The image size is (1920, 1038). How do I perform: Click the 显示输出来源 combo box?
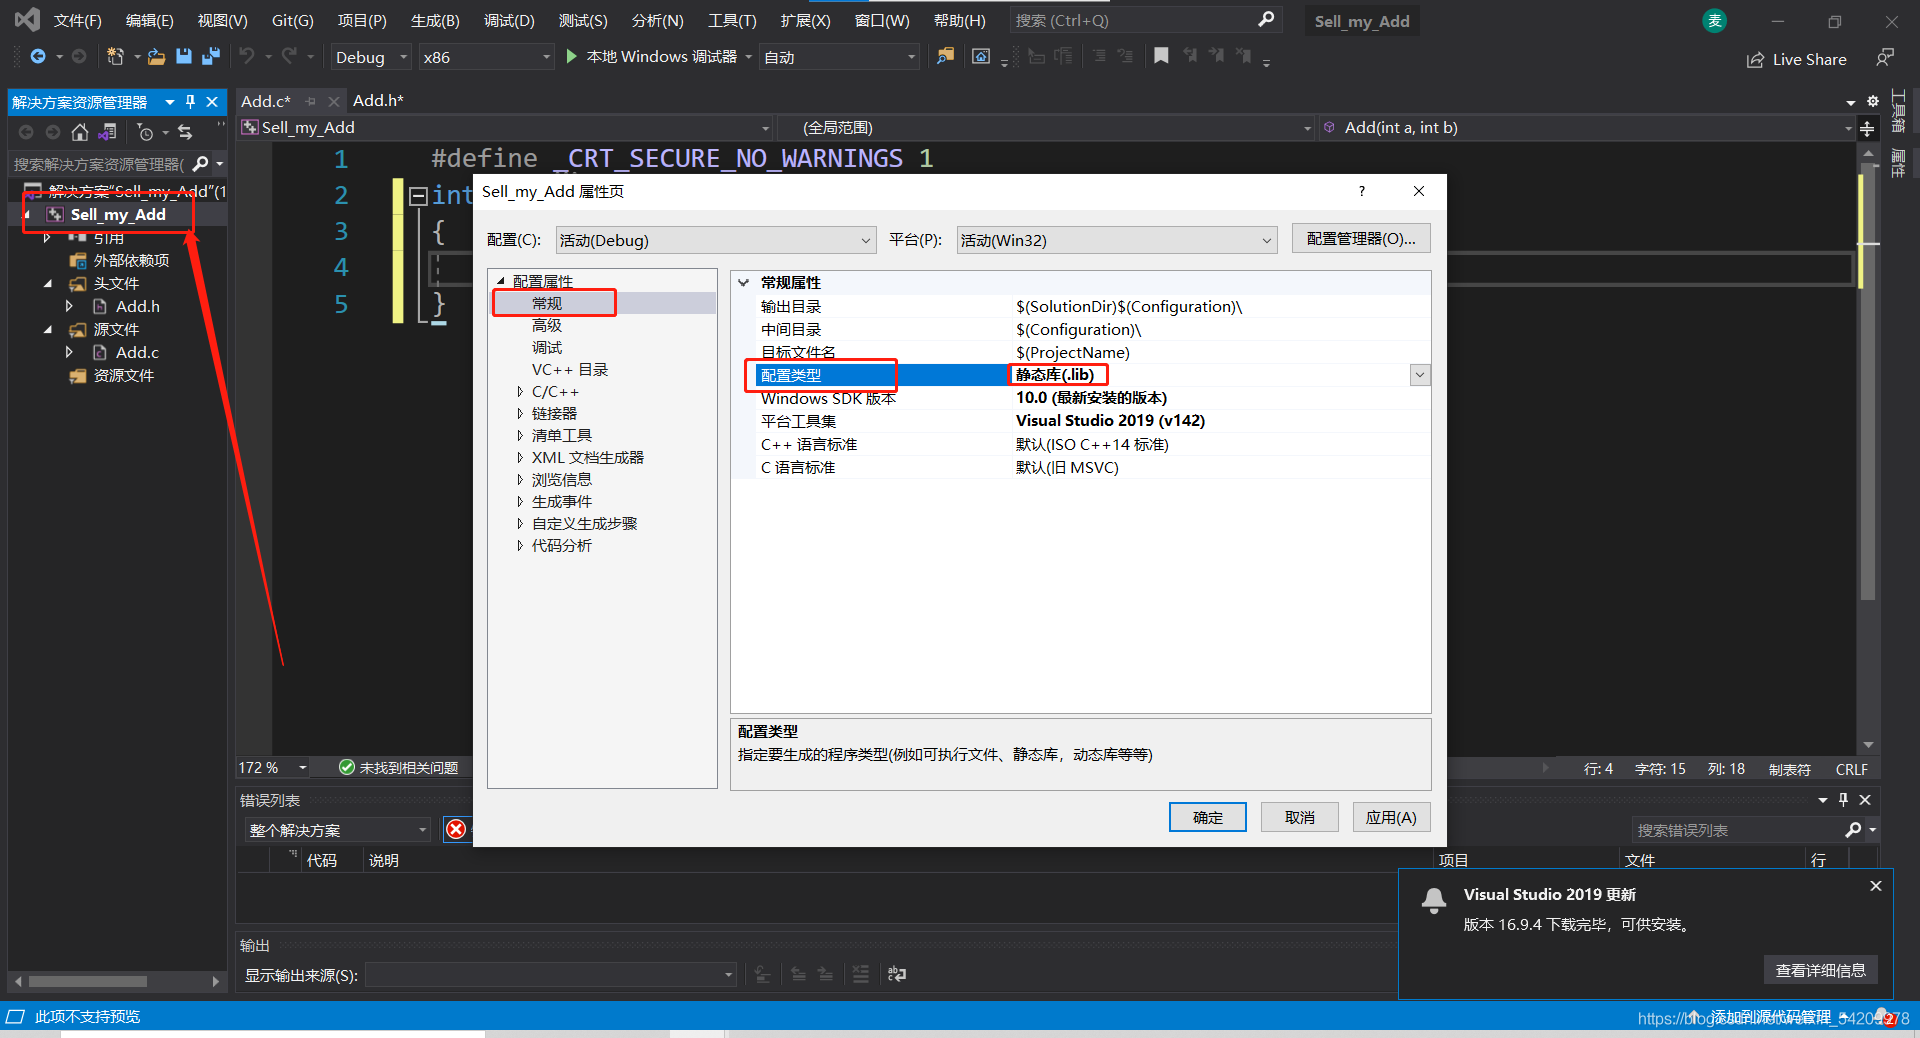pos(552,974)
